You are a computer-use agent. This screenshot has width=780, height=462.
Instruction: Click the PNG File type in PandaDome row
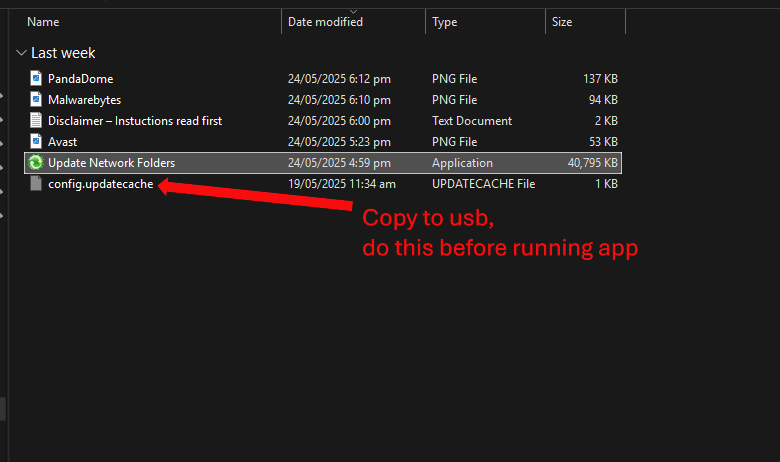pyautogui.click(x=455, y=79)
